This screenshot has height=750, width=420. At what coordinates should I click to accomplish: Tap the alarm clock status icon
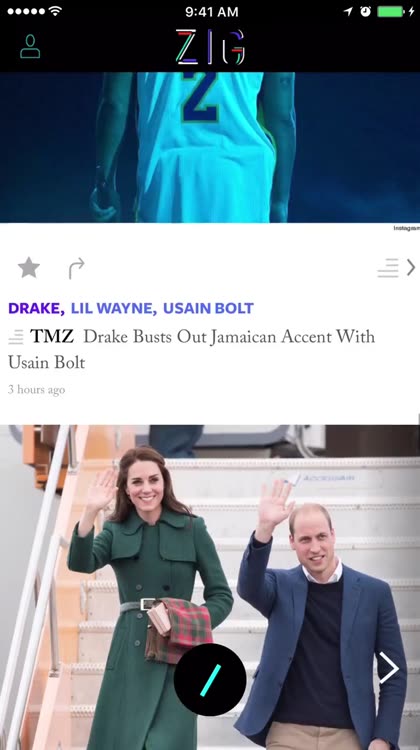tap(365, 12)
